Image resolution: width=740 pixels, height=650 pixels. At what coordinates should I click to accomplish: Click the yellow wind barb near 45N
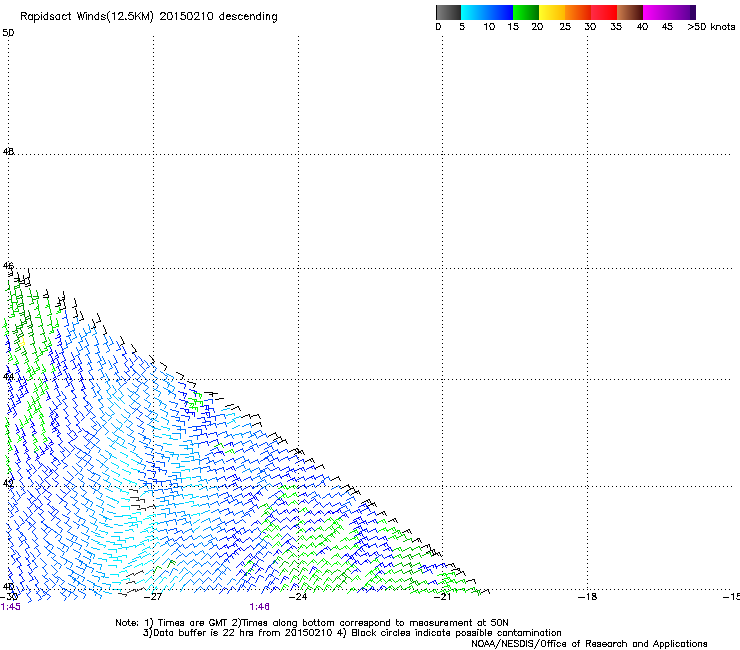tap(22, 340)
